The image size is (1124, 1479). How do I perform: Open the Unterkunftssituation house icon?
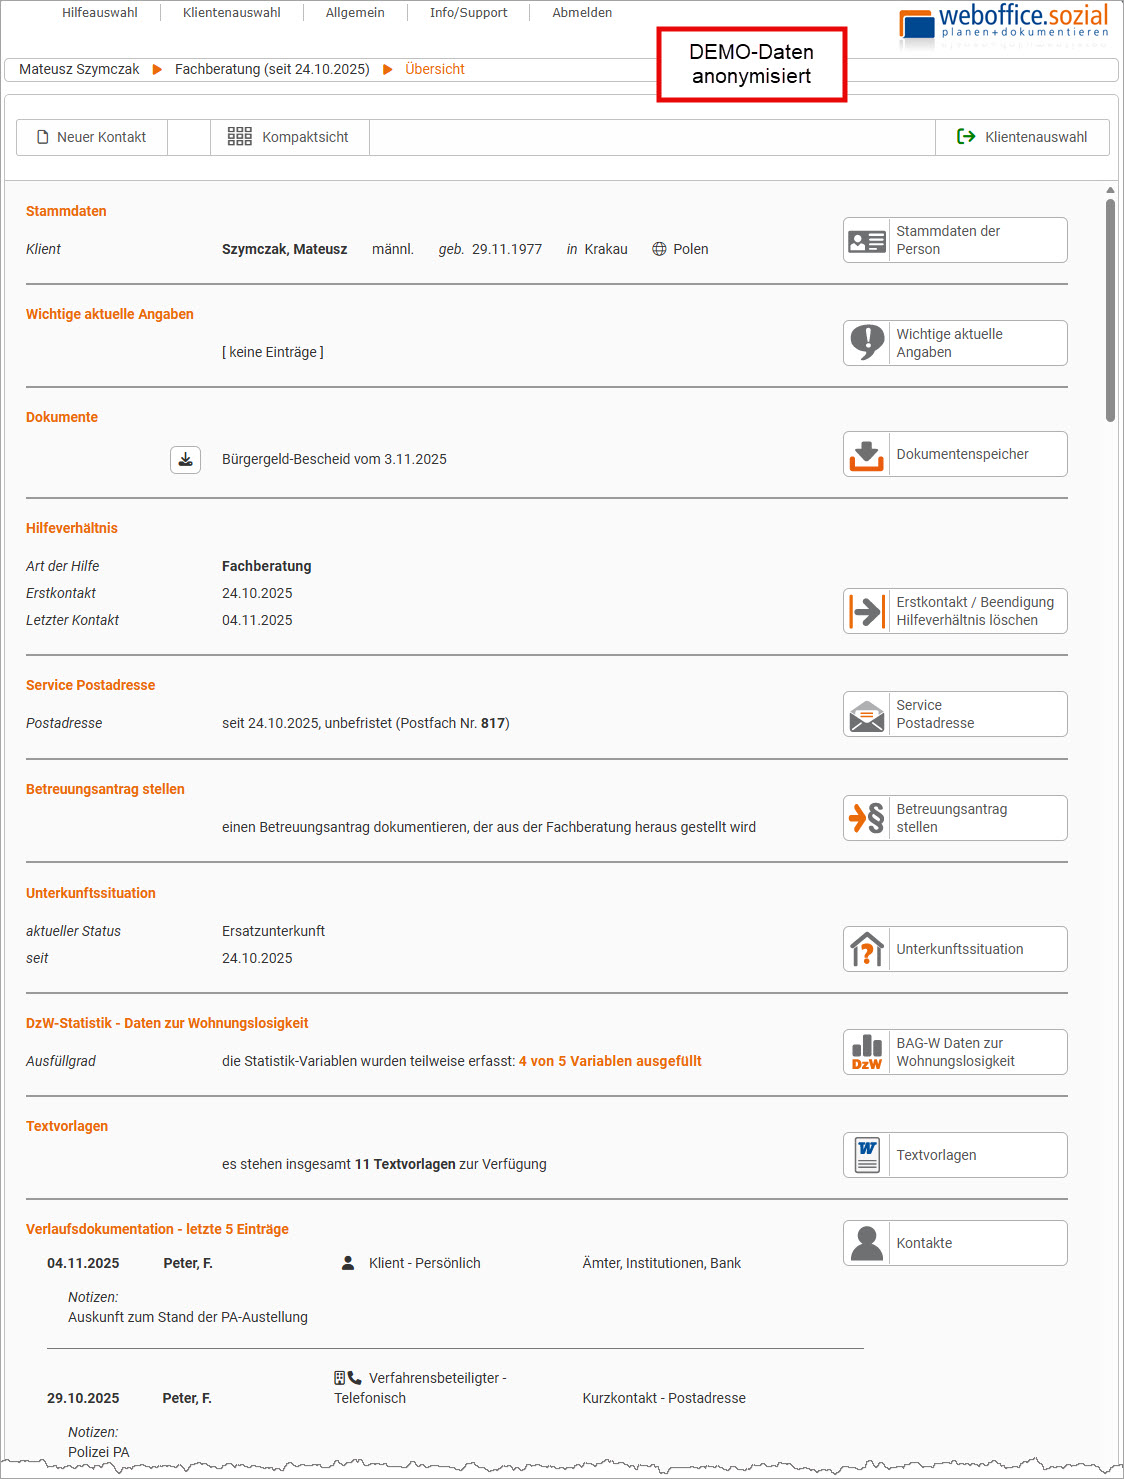pos(866,949)
